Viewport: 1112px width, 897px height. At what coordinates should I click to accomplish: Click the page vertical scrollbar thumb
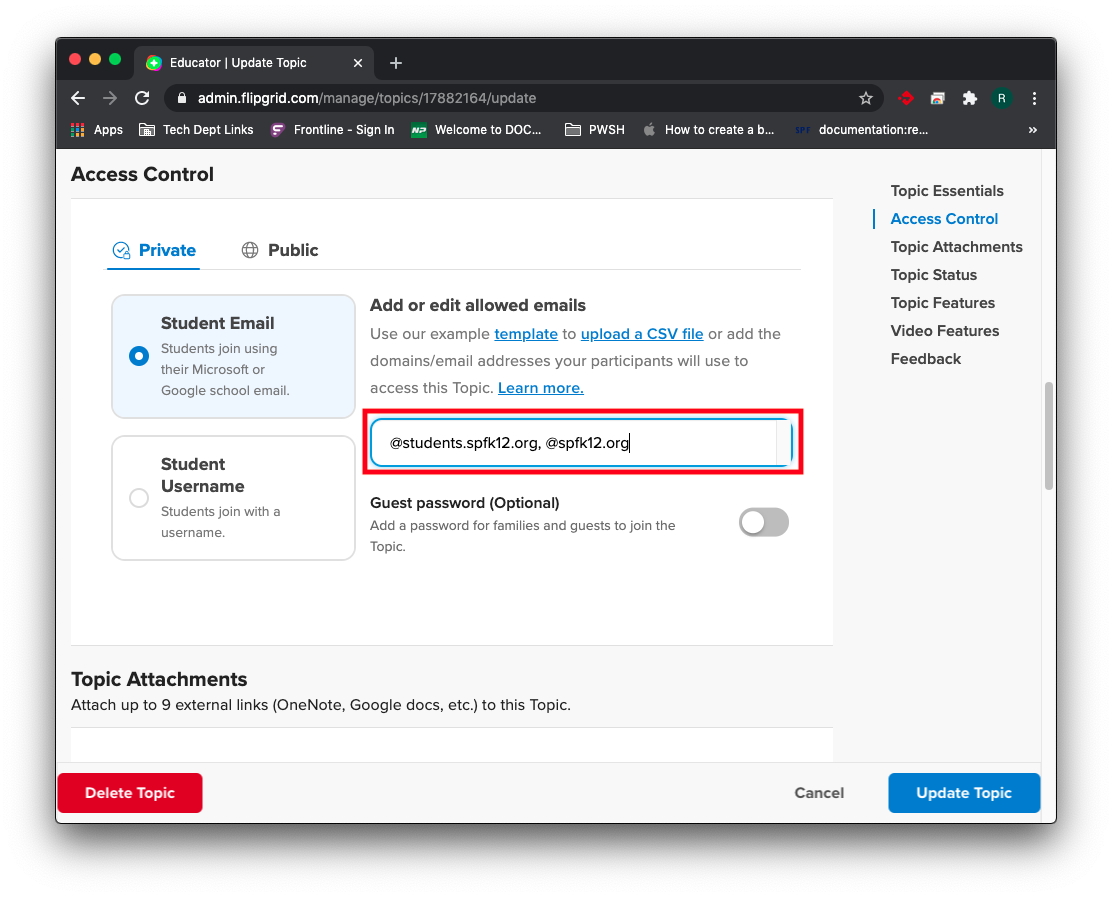[1048, 435]
